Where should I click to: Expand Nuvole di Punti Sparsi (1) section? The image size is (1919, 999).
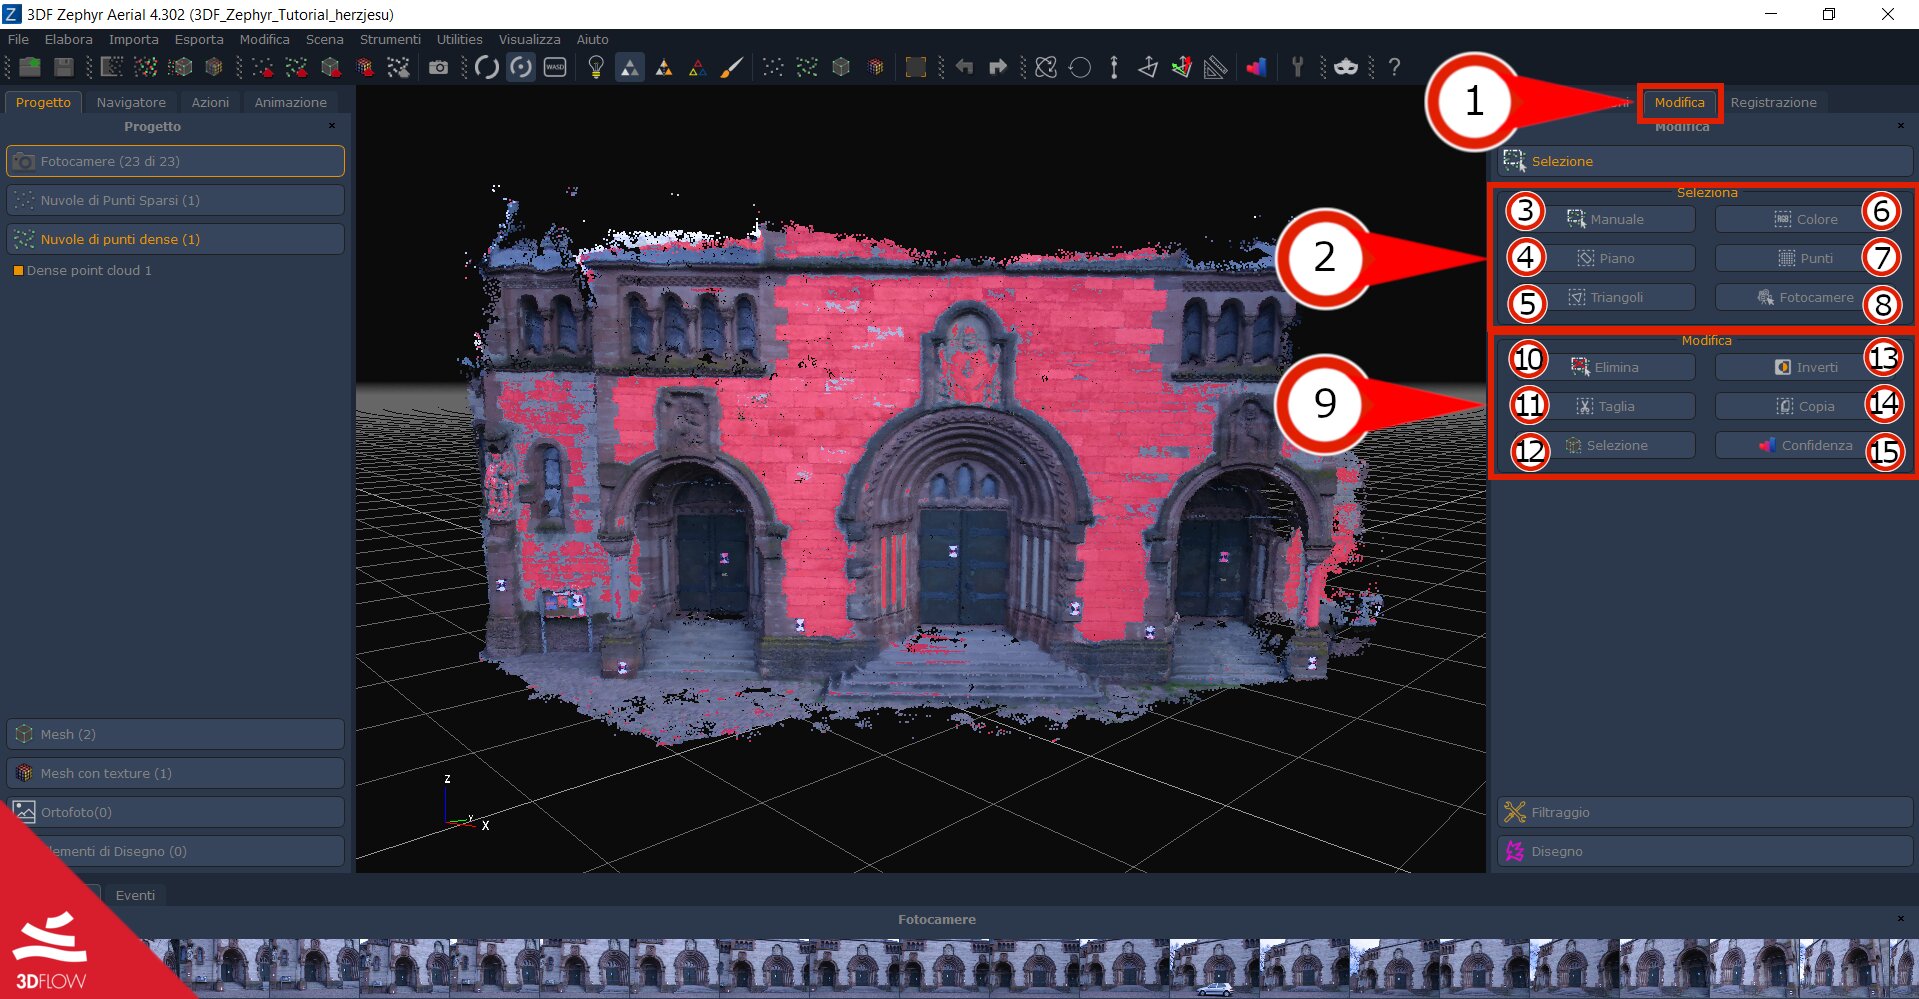176,200
